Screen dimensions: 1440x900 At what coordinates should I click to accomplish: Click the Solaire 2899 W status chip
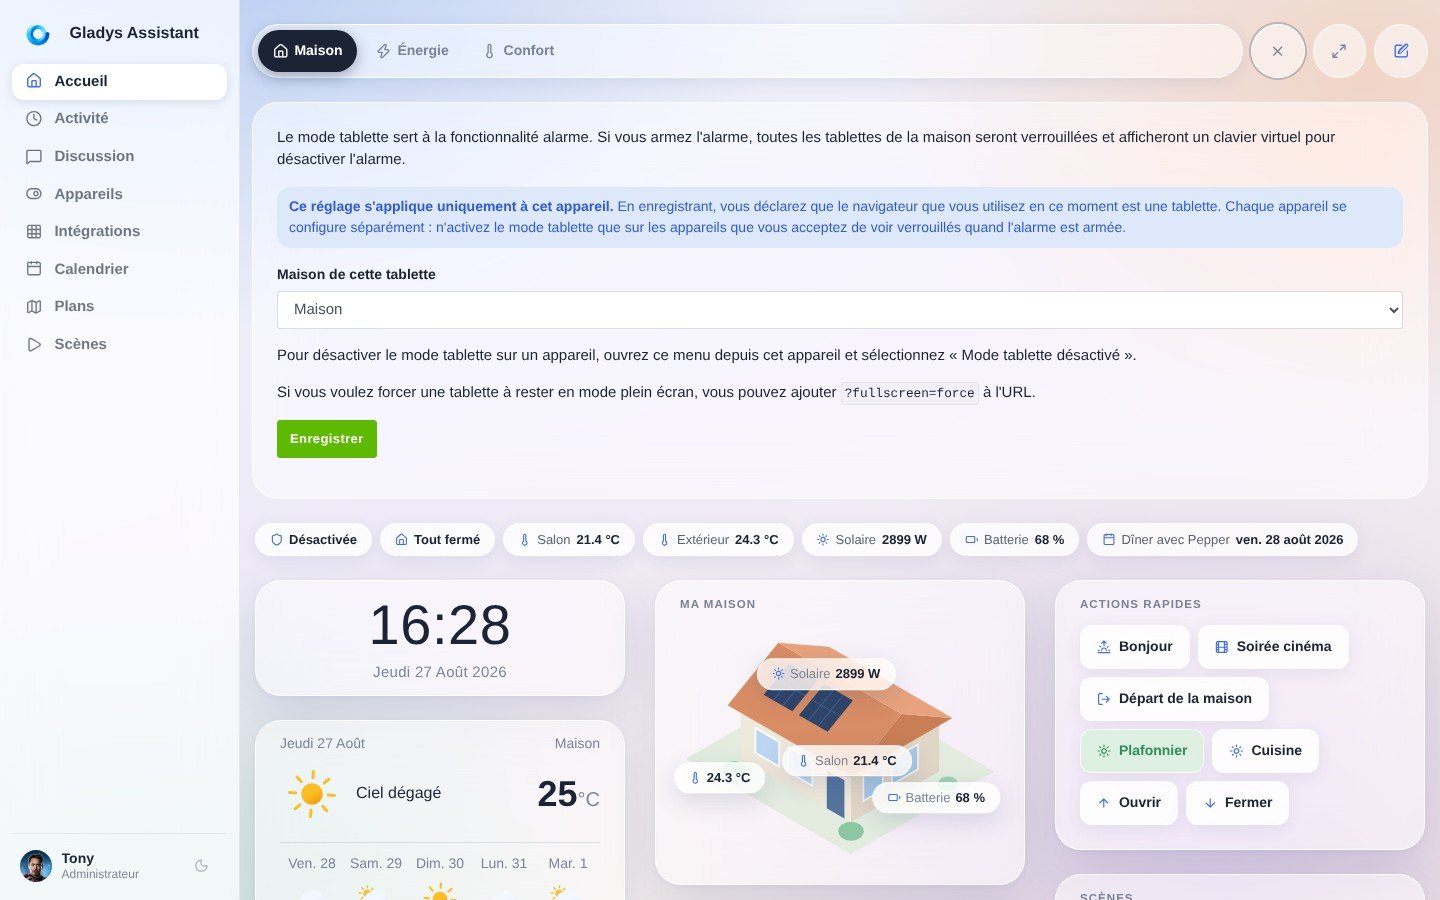point(872,540)
